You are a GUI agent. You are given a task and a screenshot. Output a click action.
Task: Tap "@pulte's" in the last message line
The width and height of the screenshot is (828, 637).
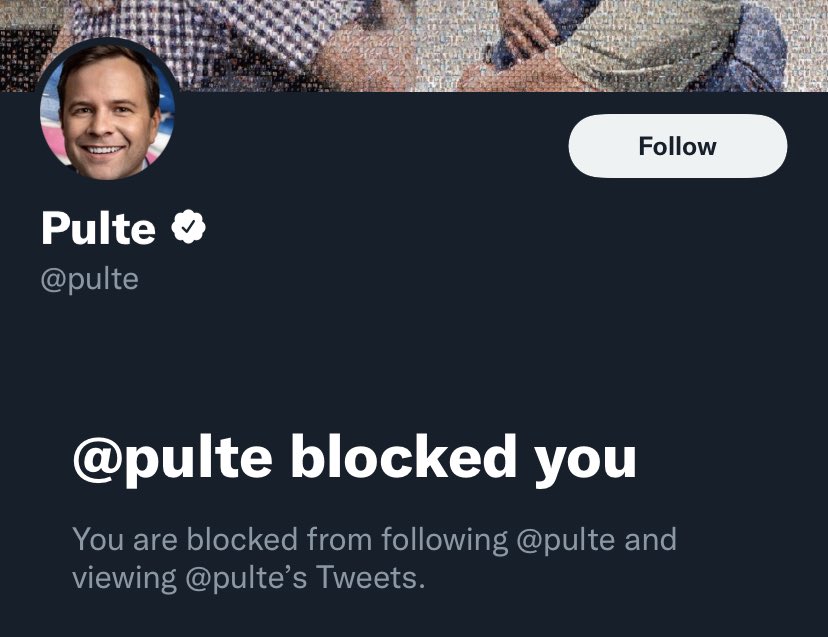point(250,579)
